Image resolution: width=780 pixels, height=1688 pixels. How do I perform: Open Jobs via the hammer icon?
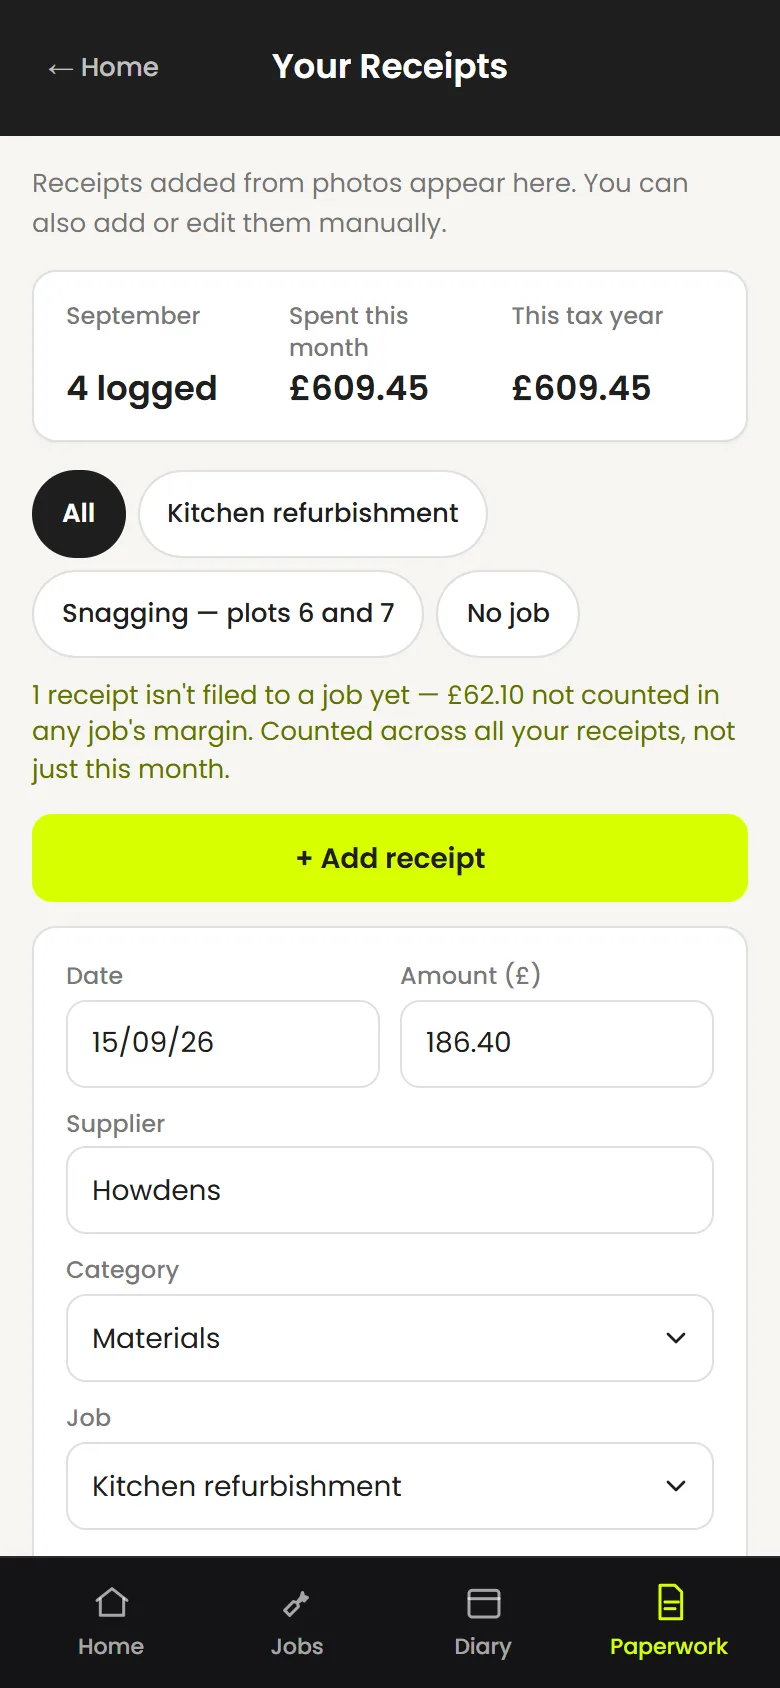(297, 1603)
